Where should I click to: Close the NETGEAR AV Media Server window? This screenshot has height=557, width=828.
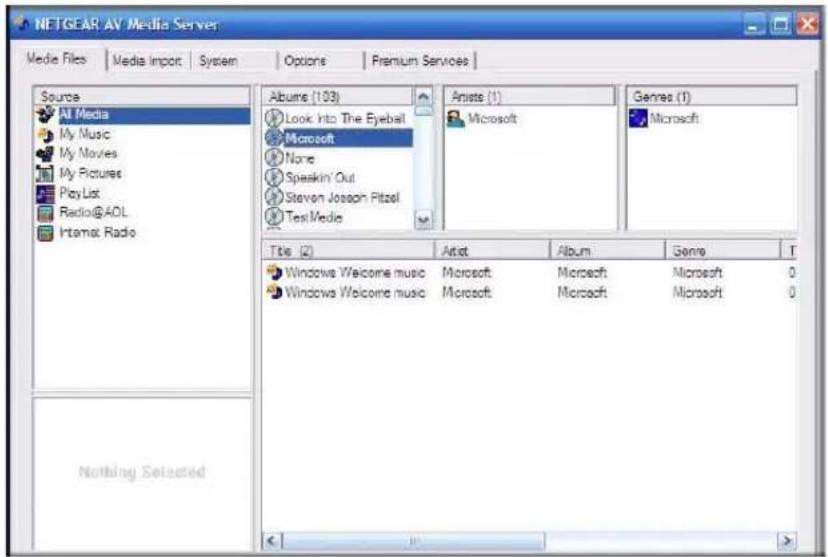pyautogui.click(x=808, y=24)
